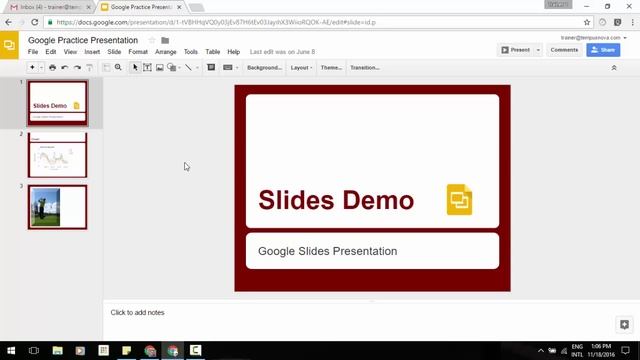
Task: Click the Slides home logo icon
Action: 9,45
